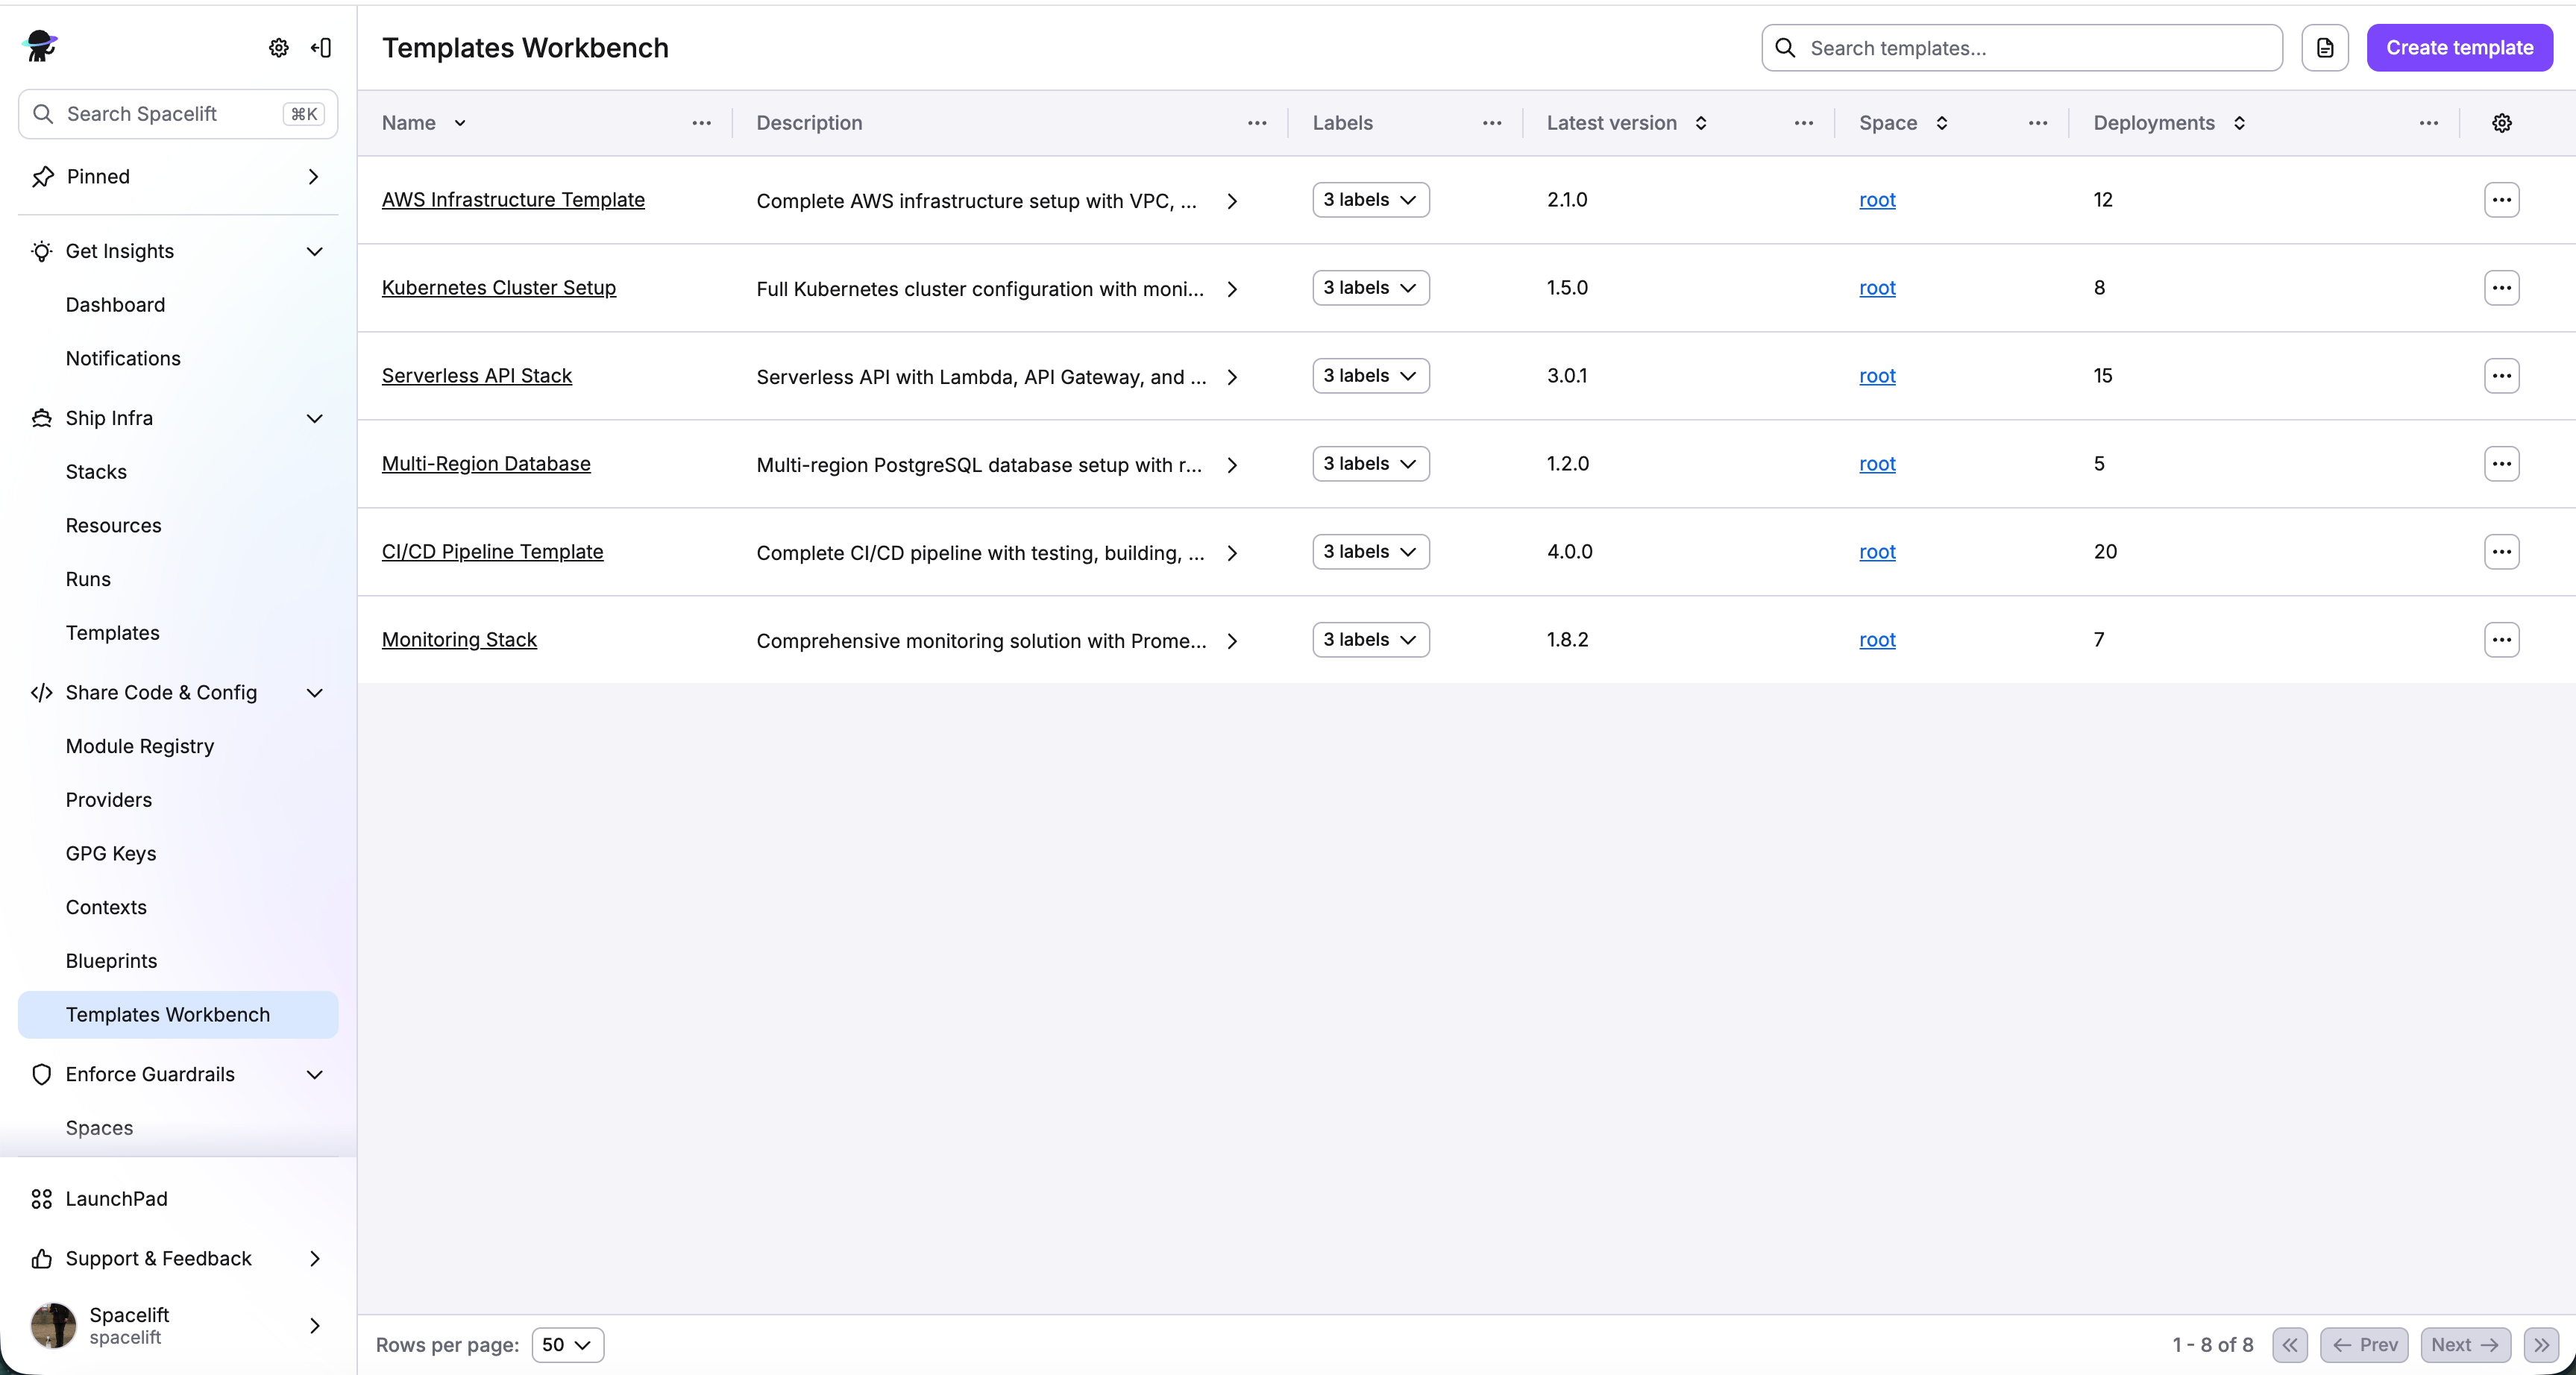The height and width of the screenshot is (1375, 2576).
Task: Click the Create template button
Action: [2459, 48]
